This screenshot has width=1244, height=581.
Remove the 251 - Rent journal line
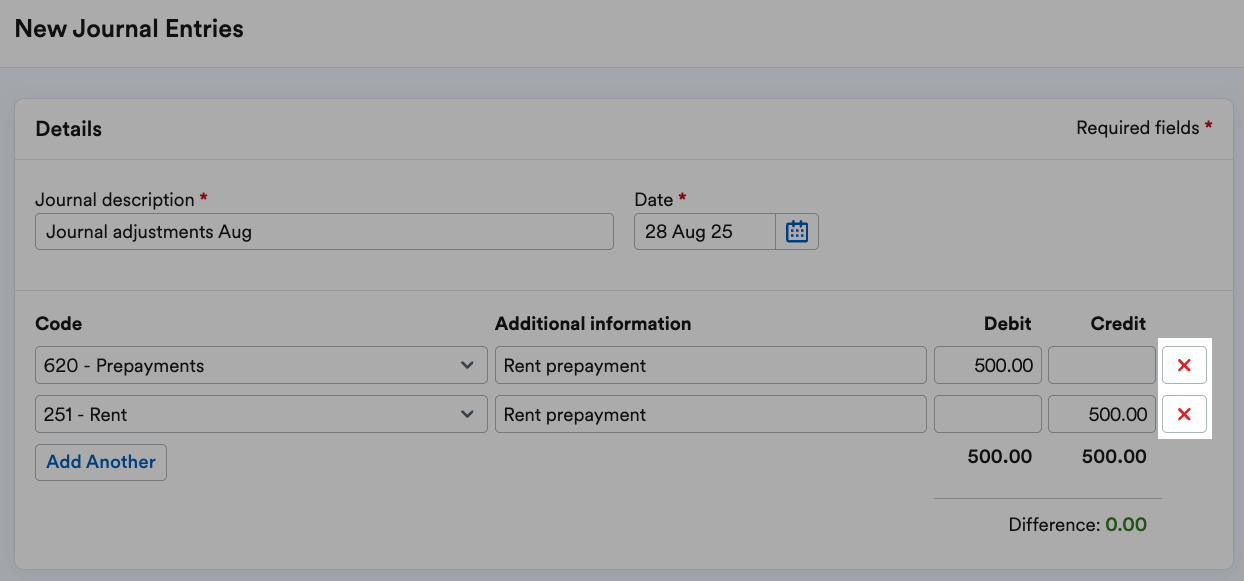(x=1184, y=414)
